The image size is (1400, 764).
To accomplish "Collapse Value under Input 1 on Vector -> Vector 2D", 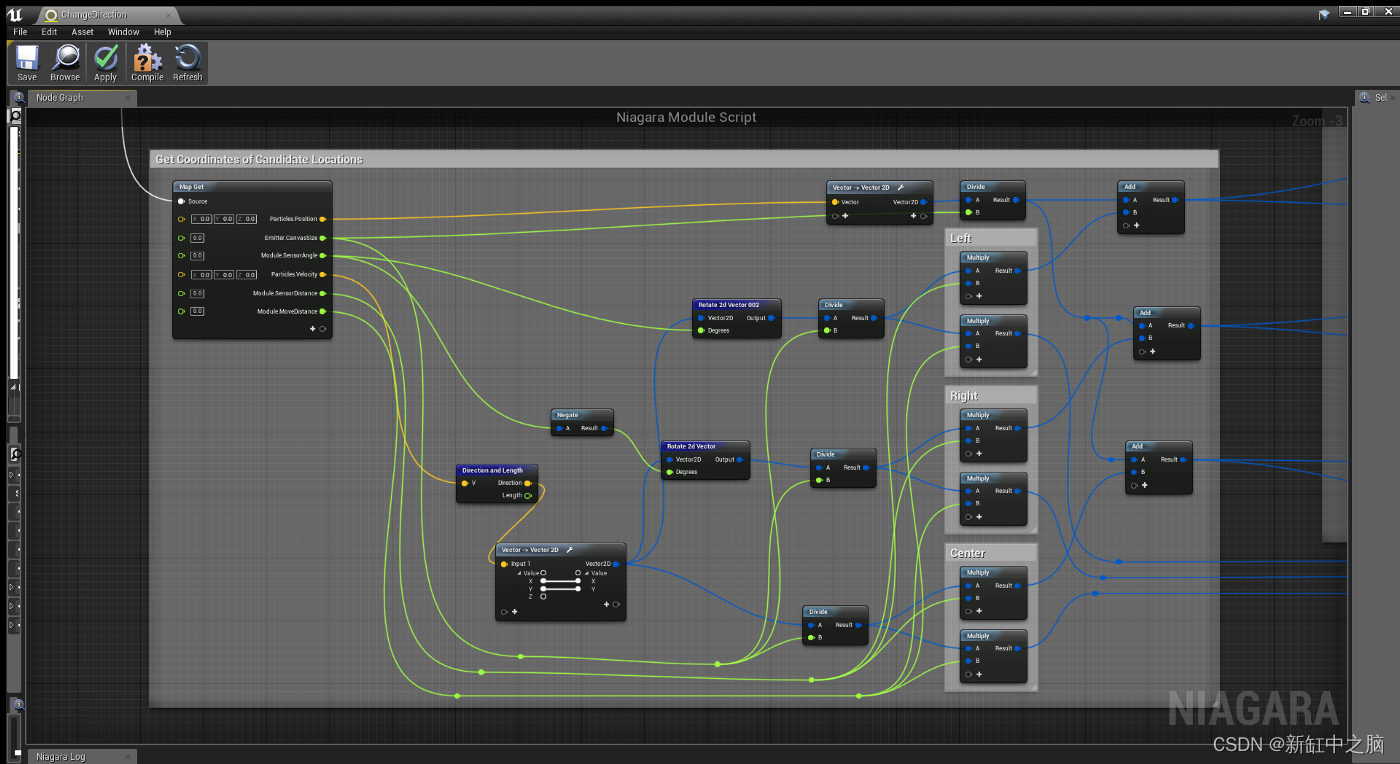I will point(519,573).
